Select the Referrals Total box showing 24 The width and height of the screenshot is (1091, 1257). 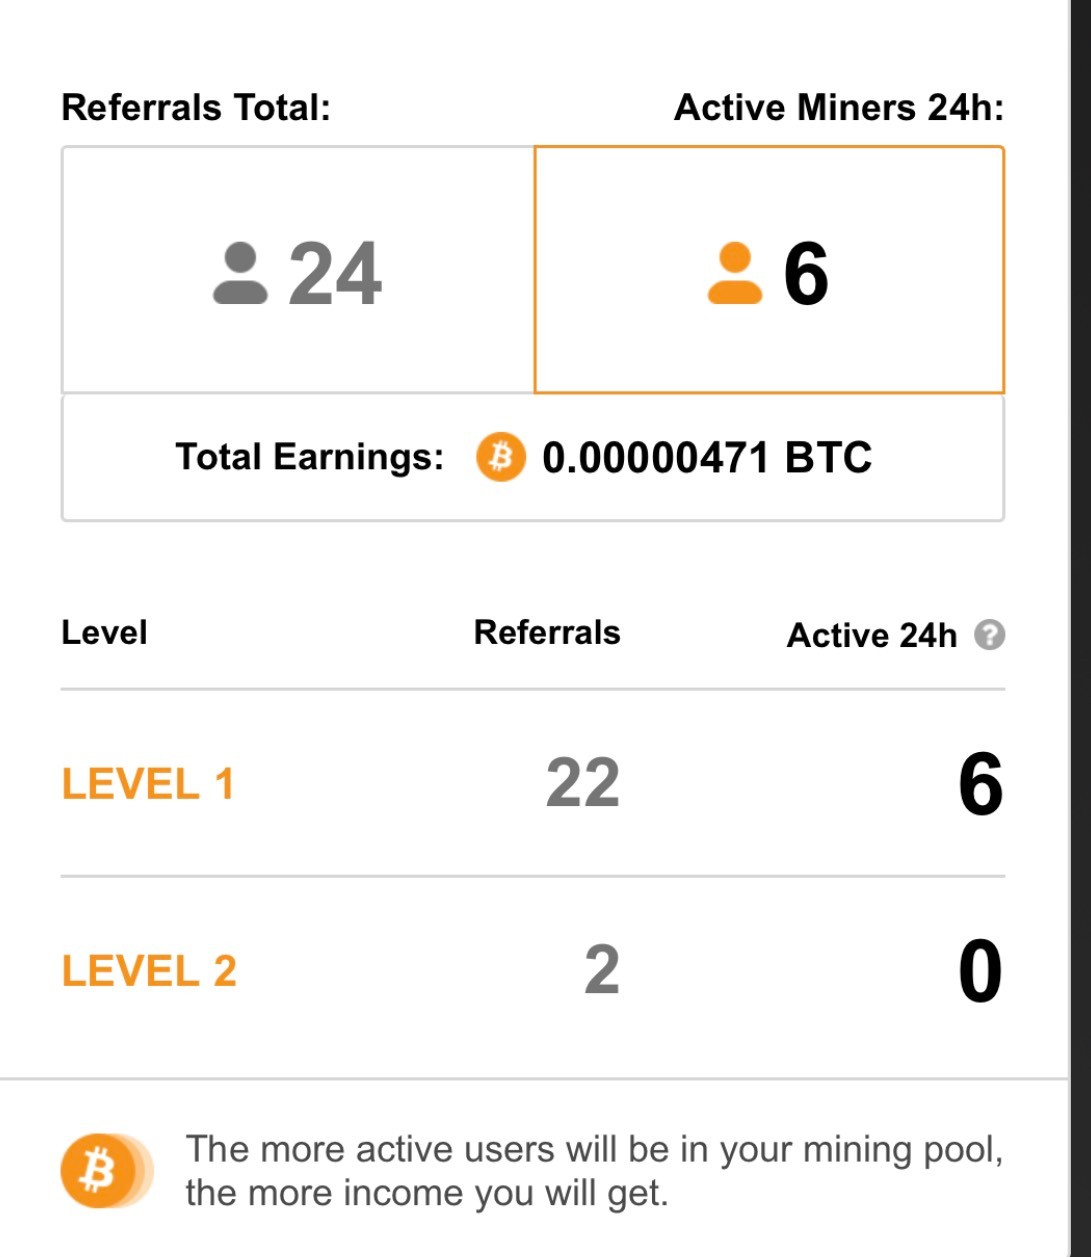coord(298,270)
